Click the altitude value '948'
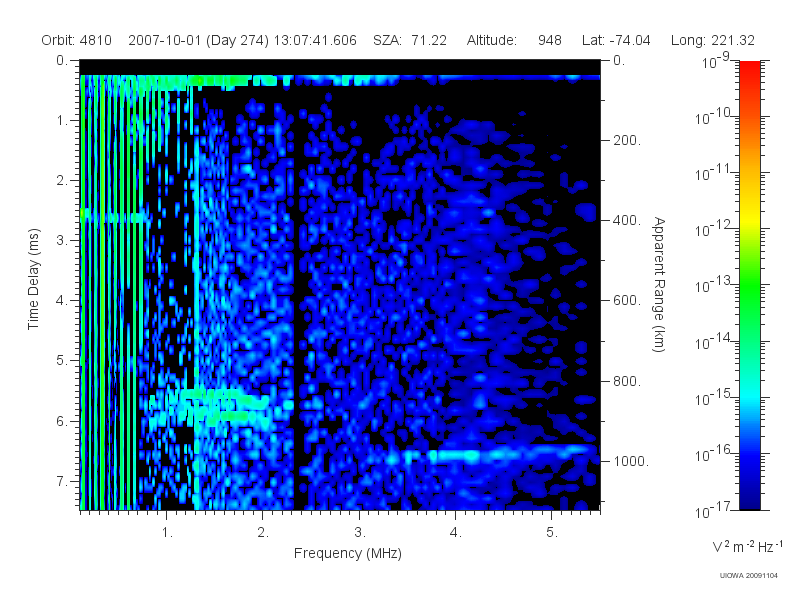Screen dimensions: 800x600 coord(549,40)
